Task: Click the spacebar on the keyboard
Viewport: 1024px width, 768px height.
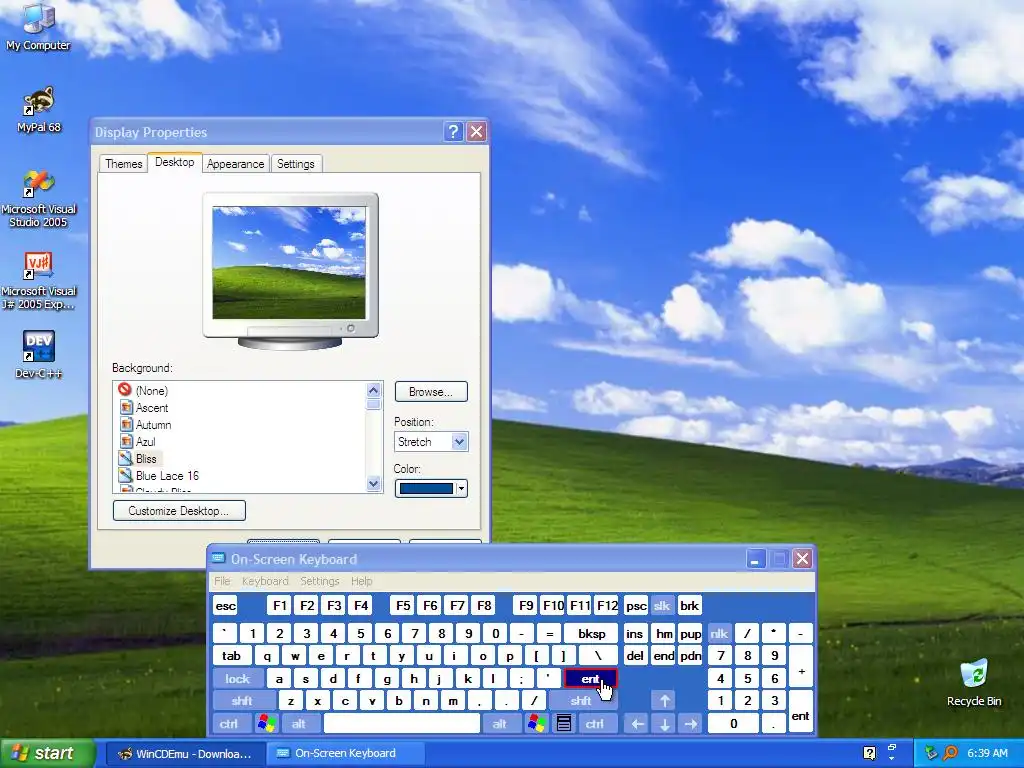Action: tap(402, 724)
